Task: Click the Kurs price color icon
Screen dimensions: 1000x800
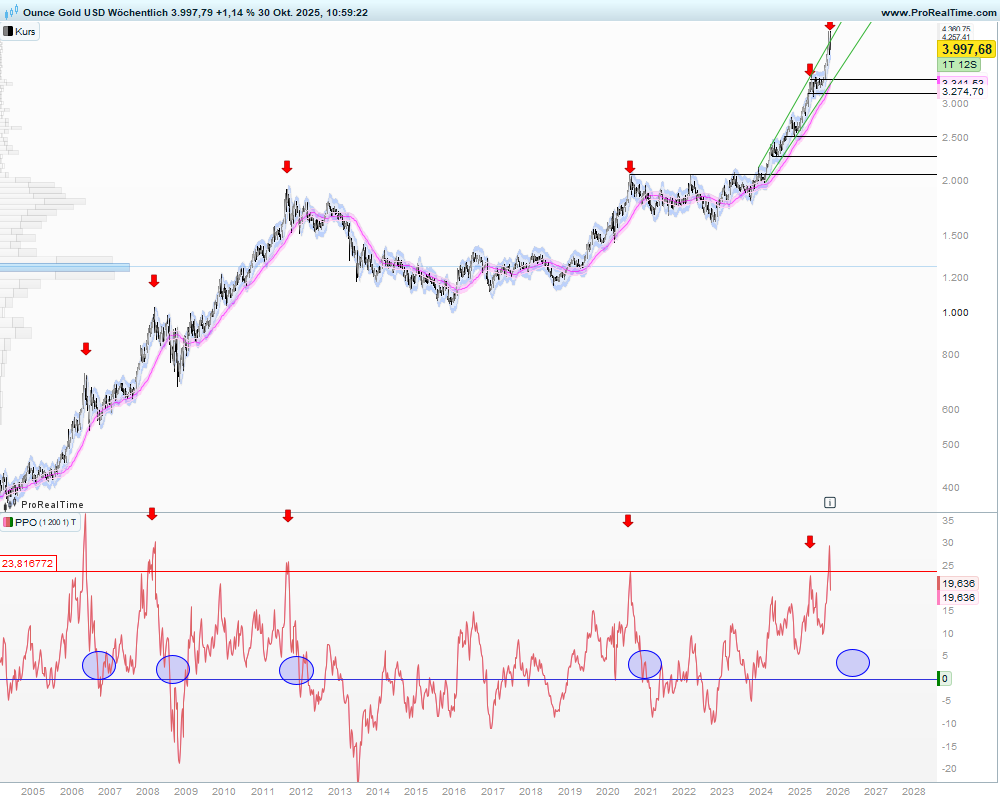Action: coord(8,32)
